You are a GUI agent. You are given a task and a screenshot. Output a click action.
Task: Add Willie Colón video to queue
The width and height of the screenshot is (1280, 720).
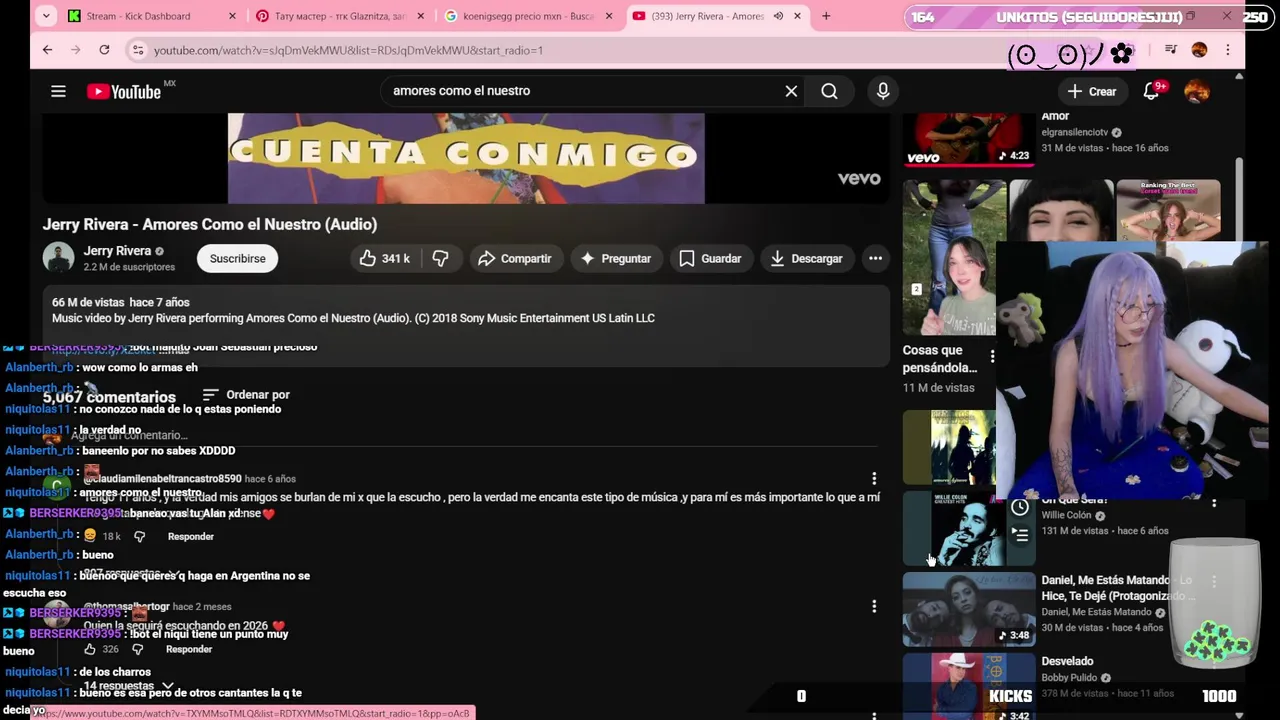[1019, 536]
